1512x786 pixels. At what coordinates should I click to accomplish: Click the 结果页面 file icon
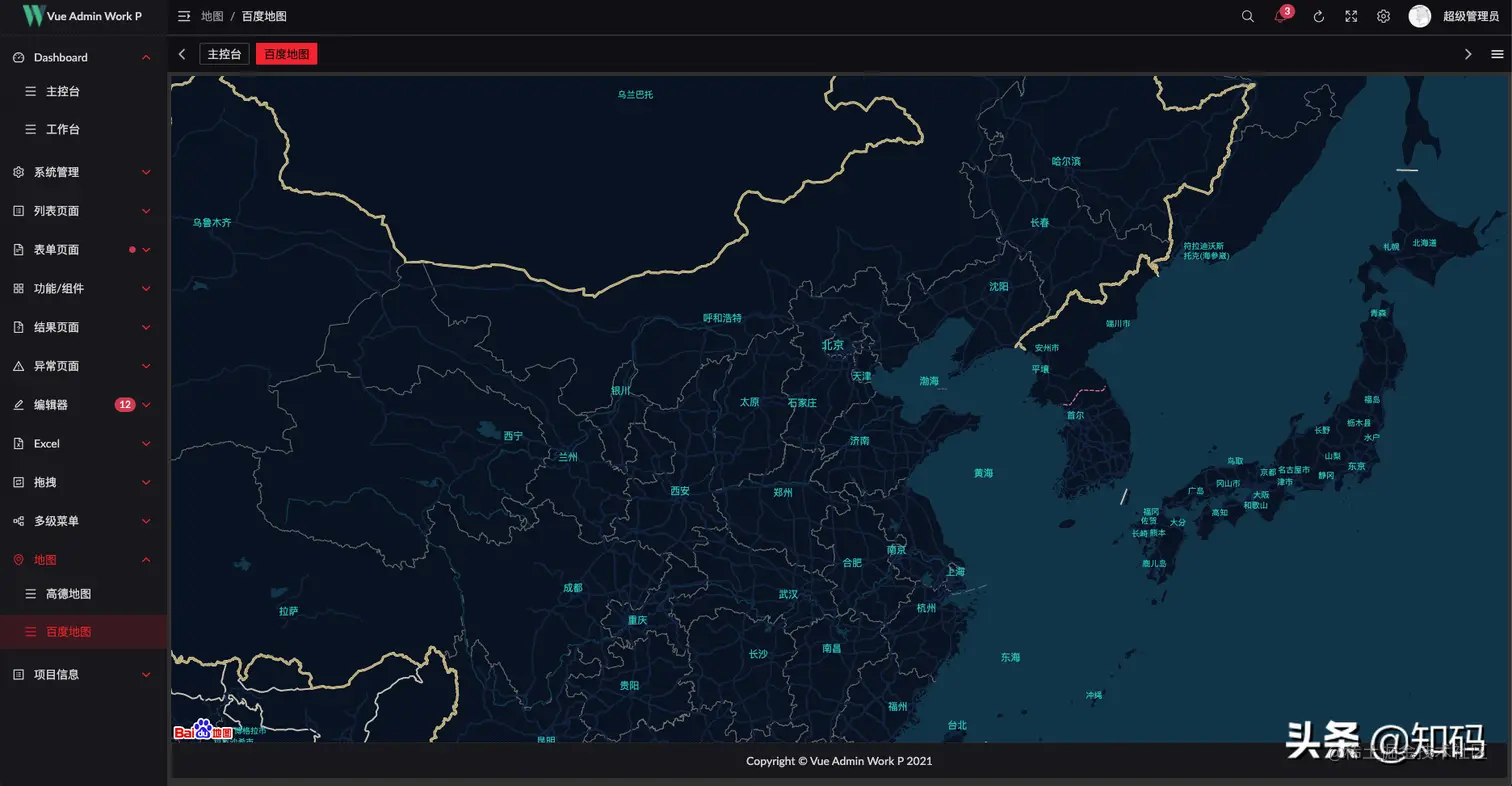point(18,327)
